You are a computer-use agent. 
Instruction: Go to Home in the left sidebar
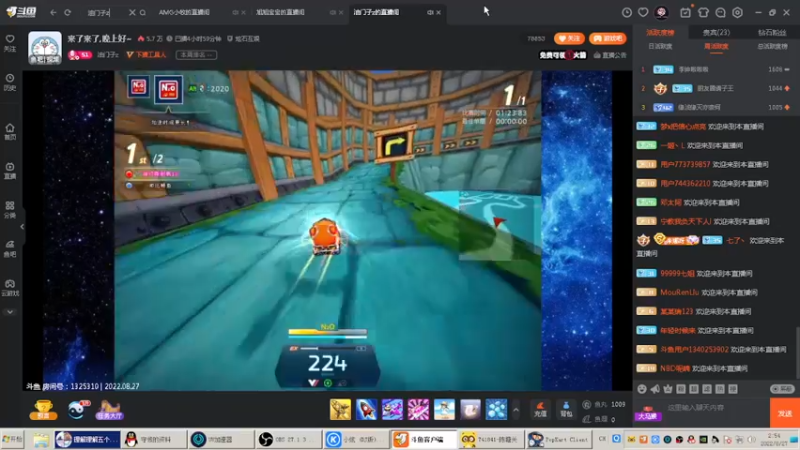pyautogui.click(x=10, y=131)
